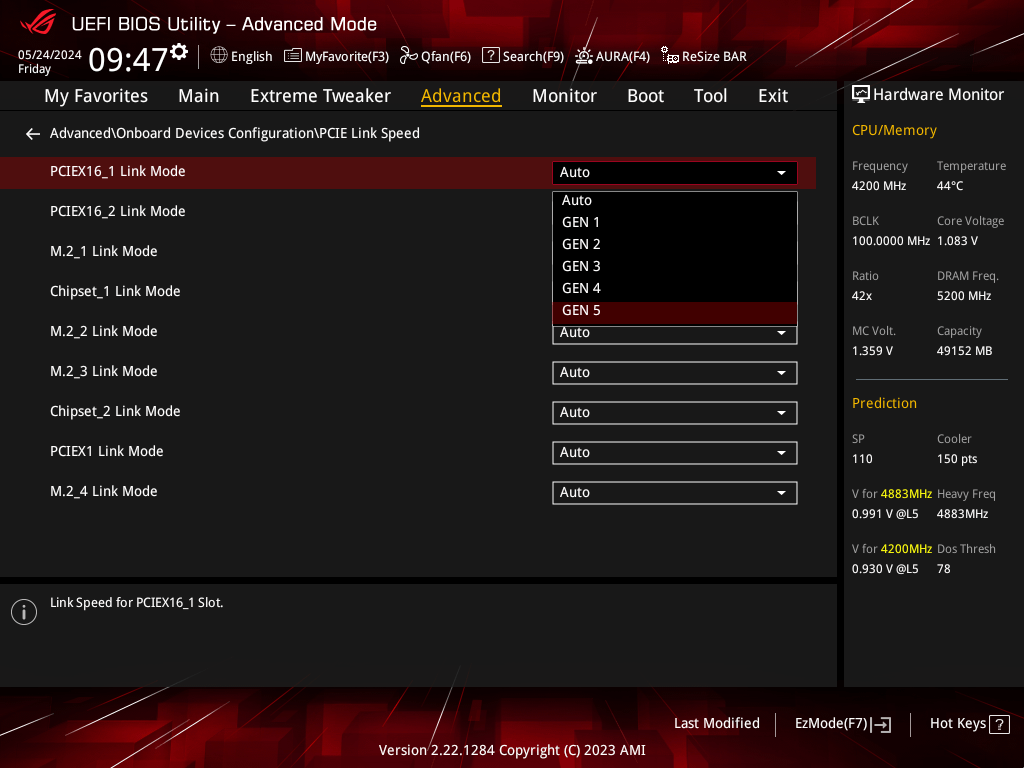The width and height of the screenshot is (1024, 768).
Task: Click the 49152 MB capacity value
Action: [964, 351]
